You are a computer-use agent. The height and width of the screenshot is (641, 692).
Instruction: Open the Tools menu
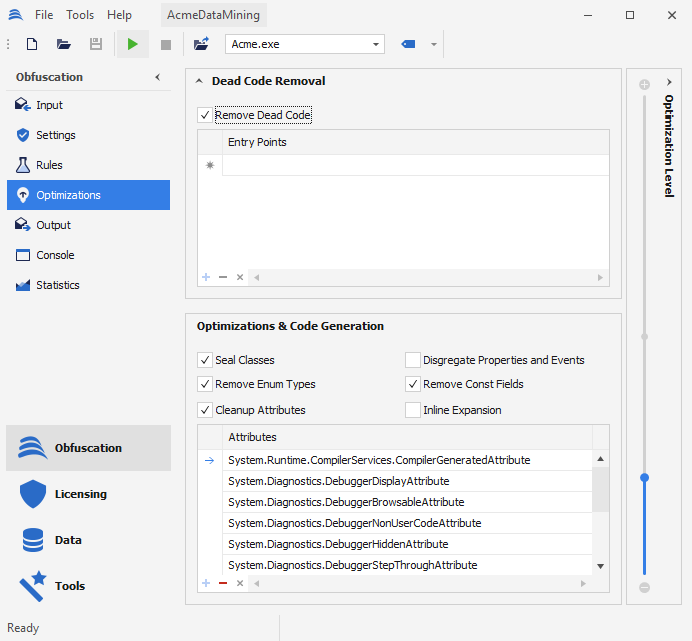80,15
